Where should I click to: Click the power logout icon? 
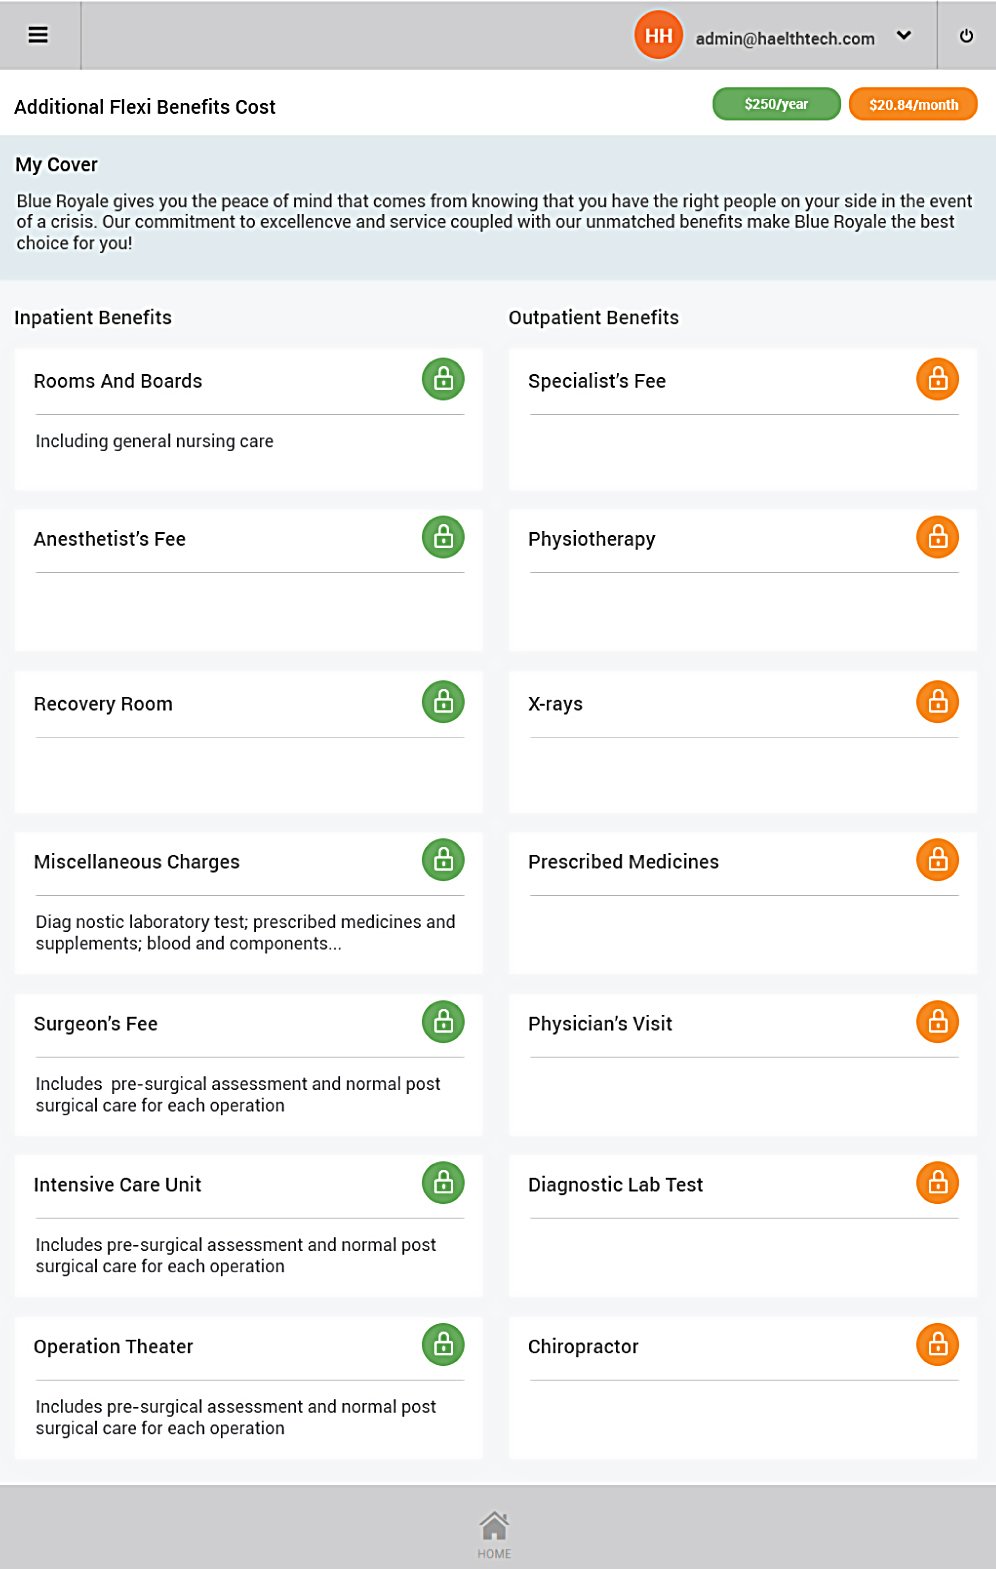tap(966, 36)
